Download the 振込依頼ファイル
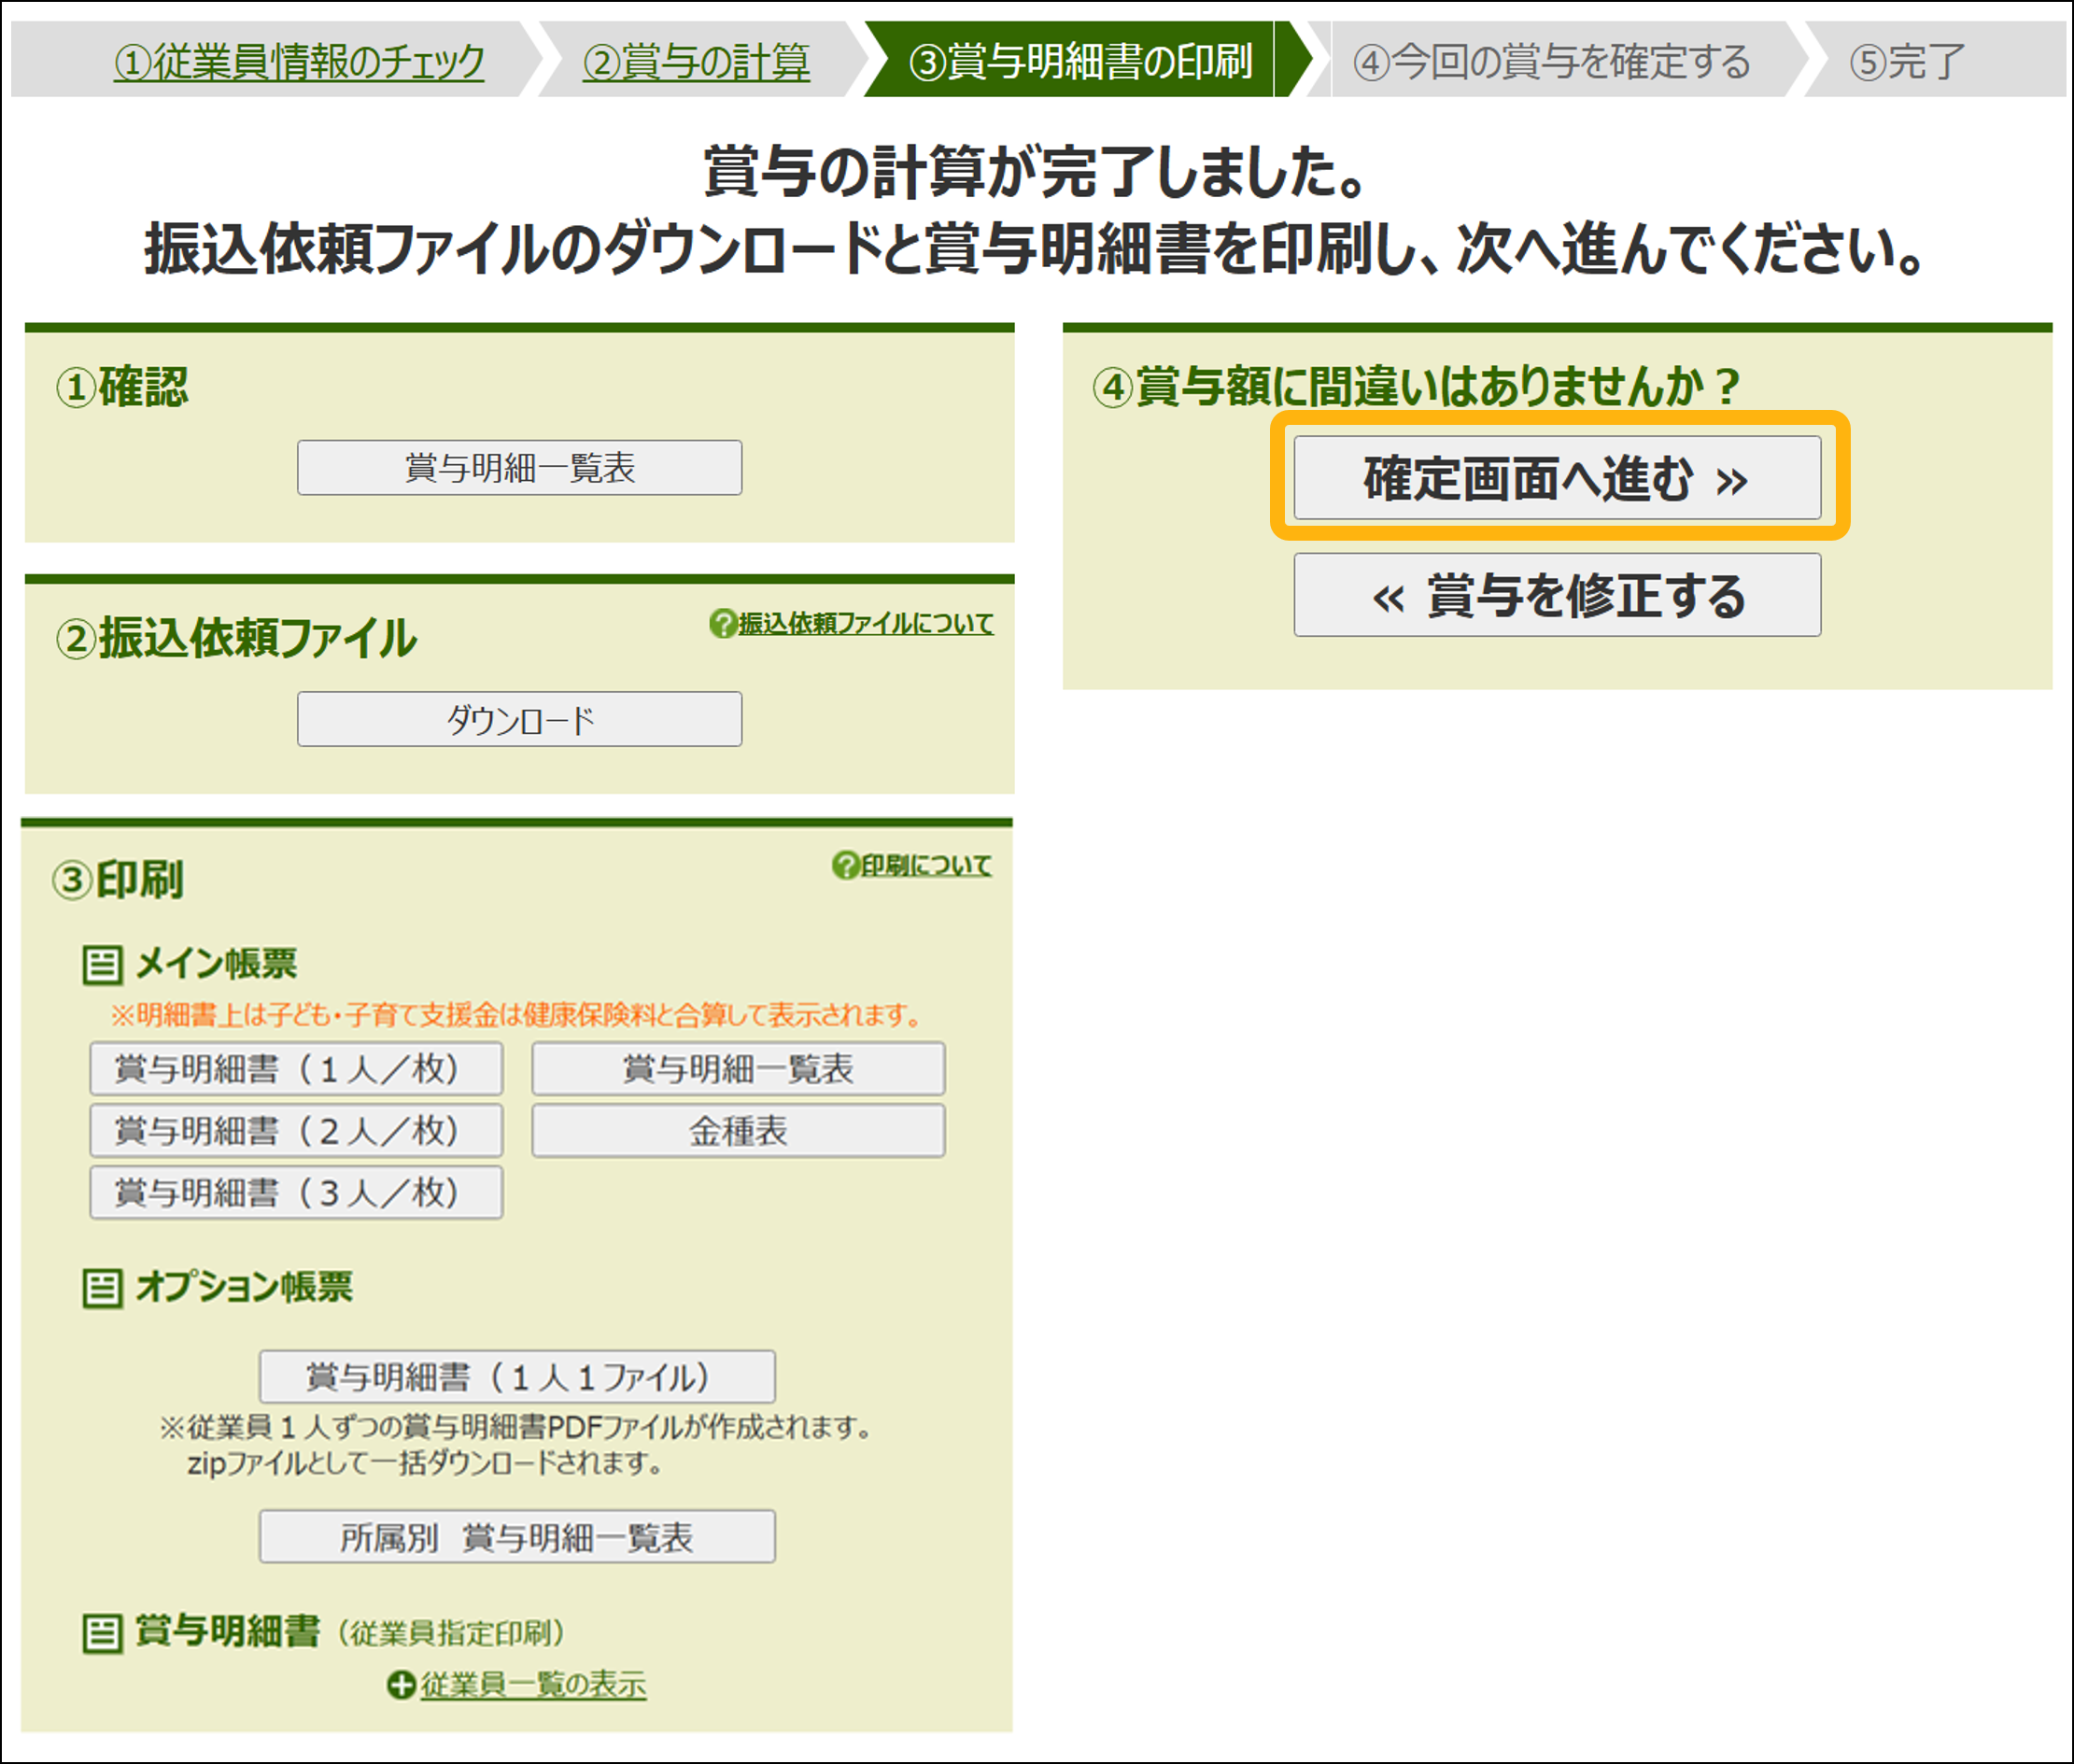This screenshot has height=1764, width=2074. click(519, 719)
